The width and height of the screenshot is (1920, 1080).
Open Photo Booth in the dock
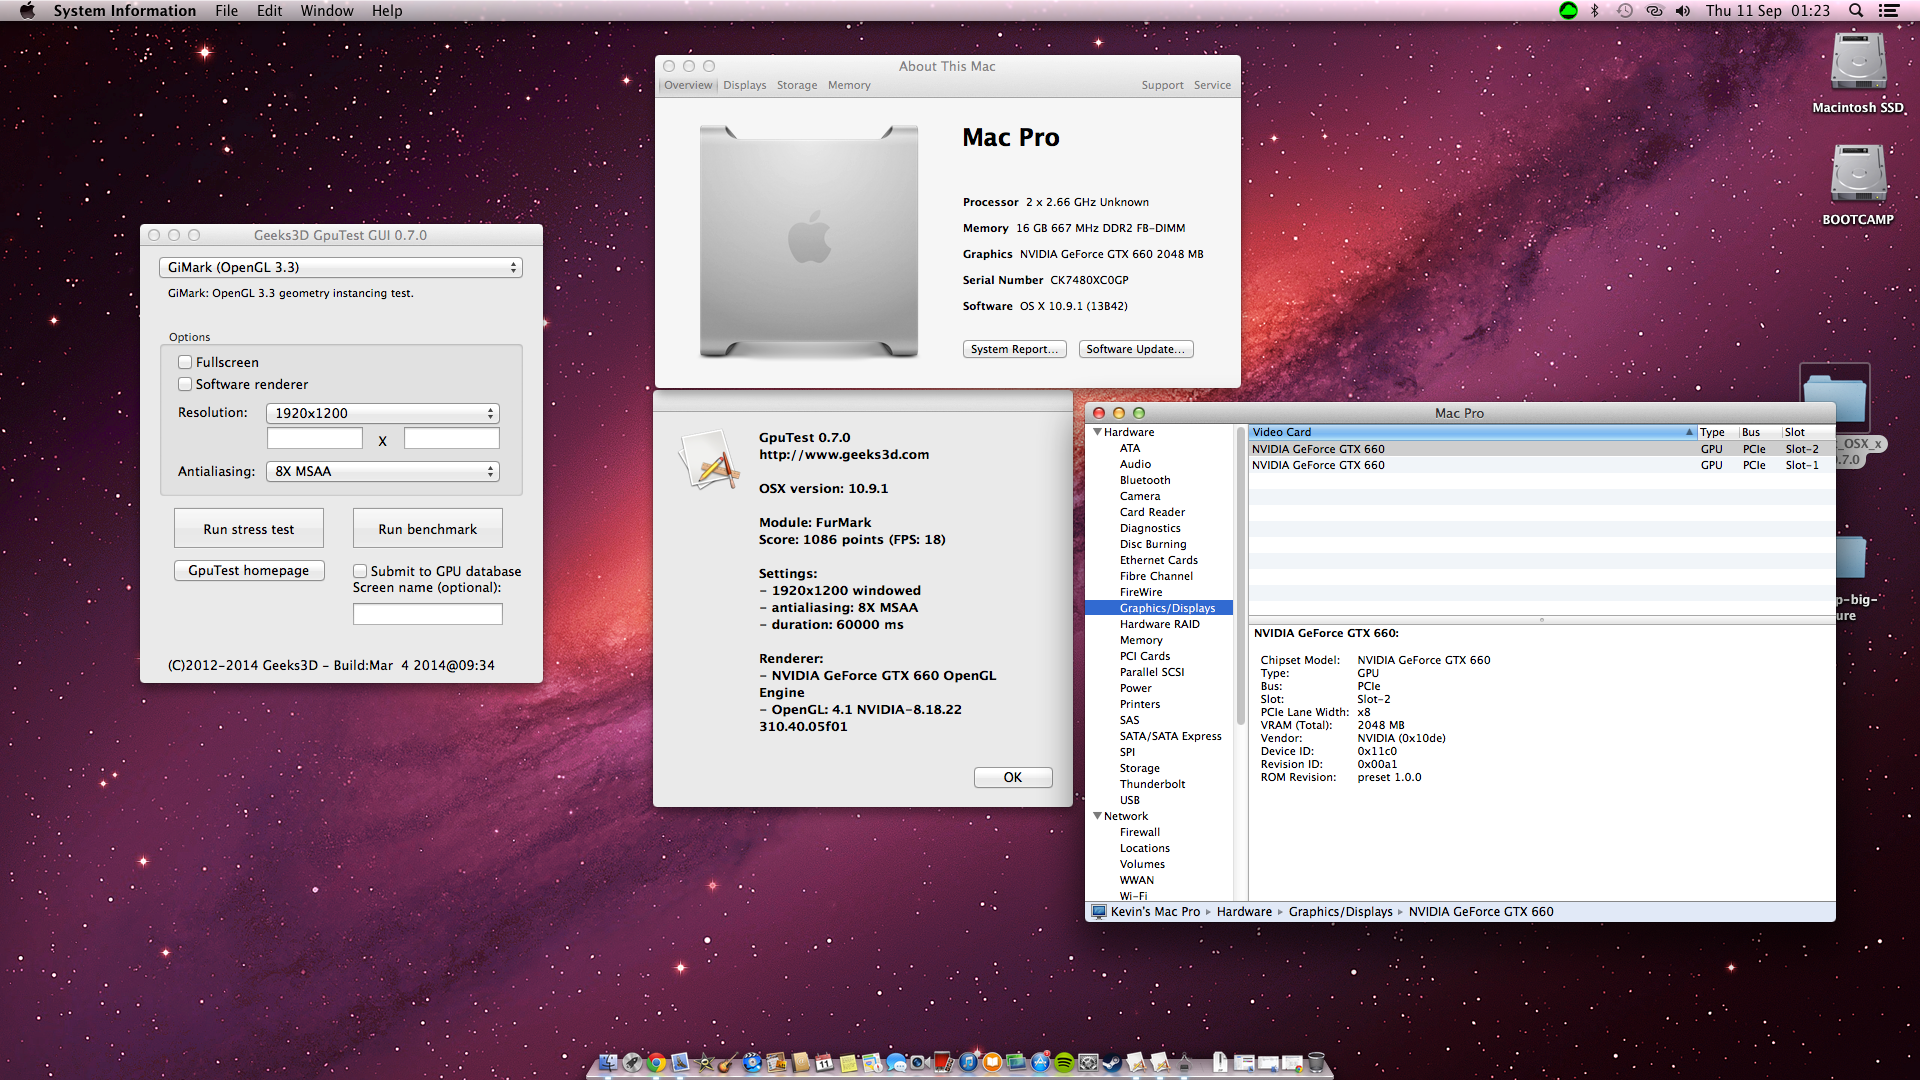(x=943, y=1062)
